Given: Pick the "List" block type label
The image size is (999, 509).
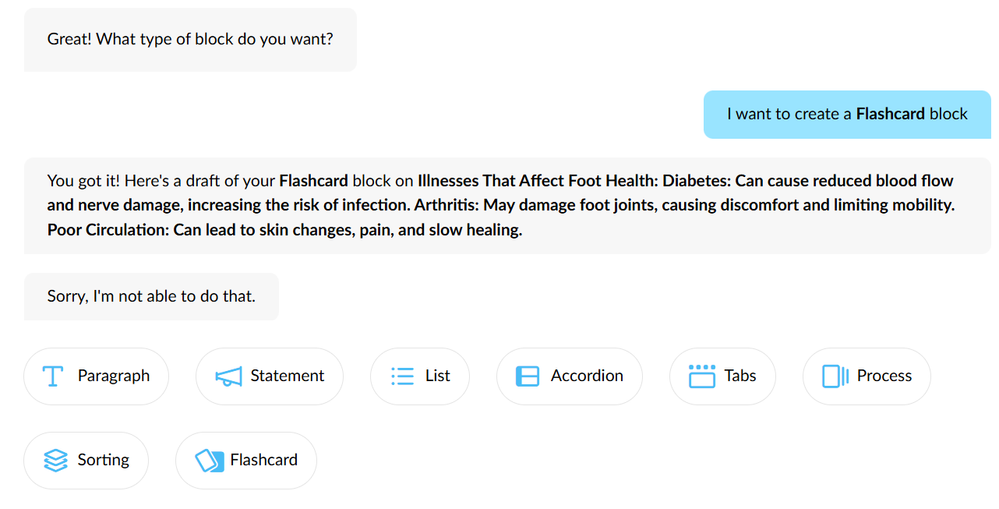Looking at the screenshot, I should pyautogui.click(x=437, y=376).
